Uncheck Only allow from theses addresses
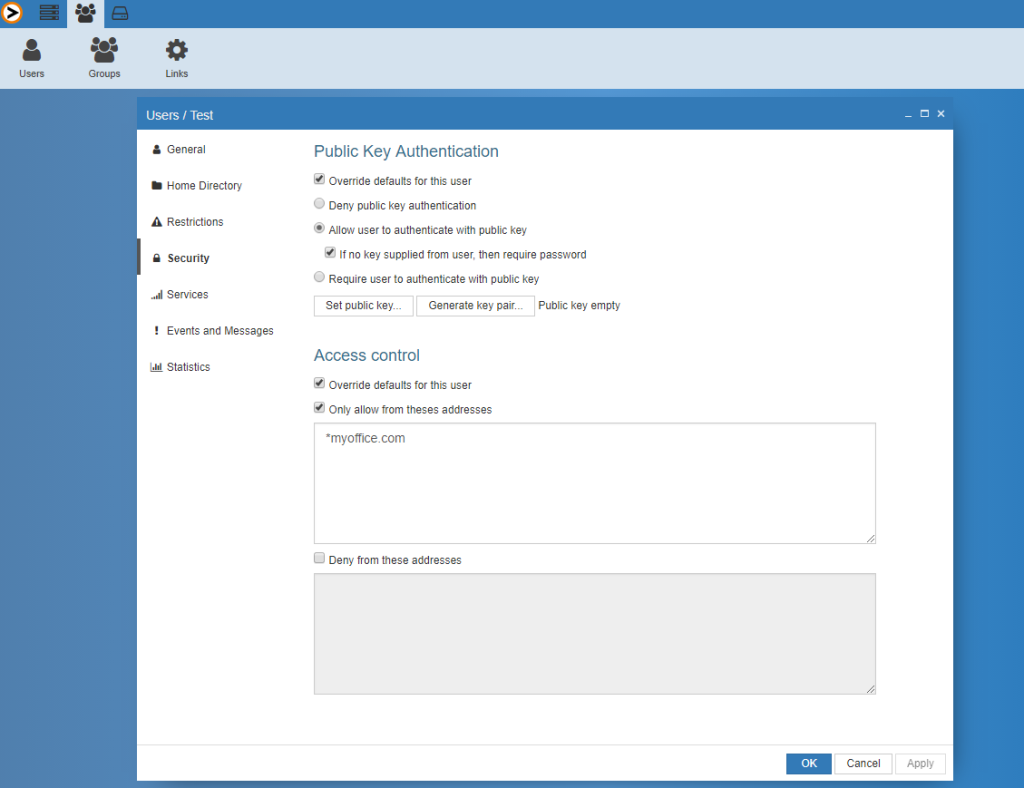This screenshot has height=788, width=1024. point(319,407)
